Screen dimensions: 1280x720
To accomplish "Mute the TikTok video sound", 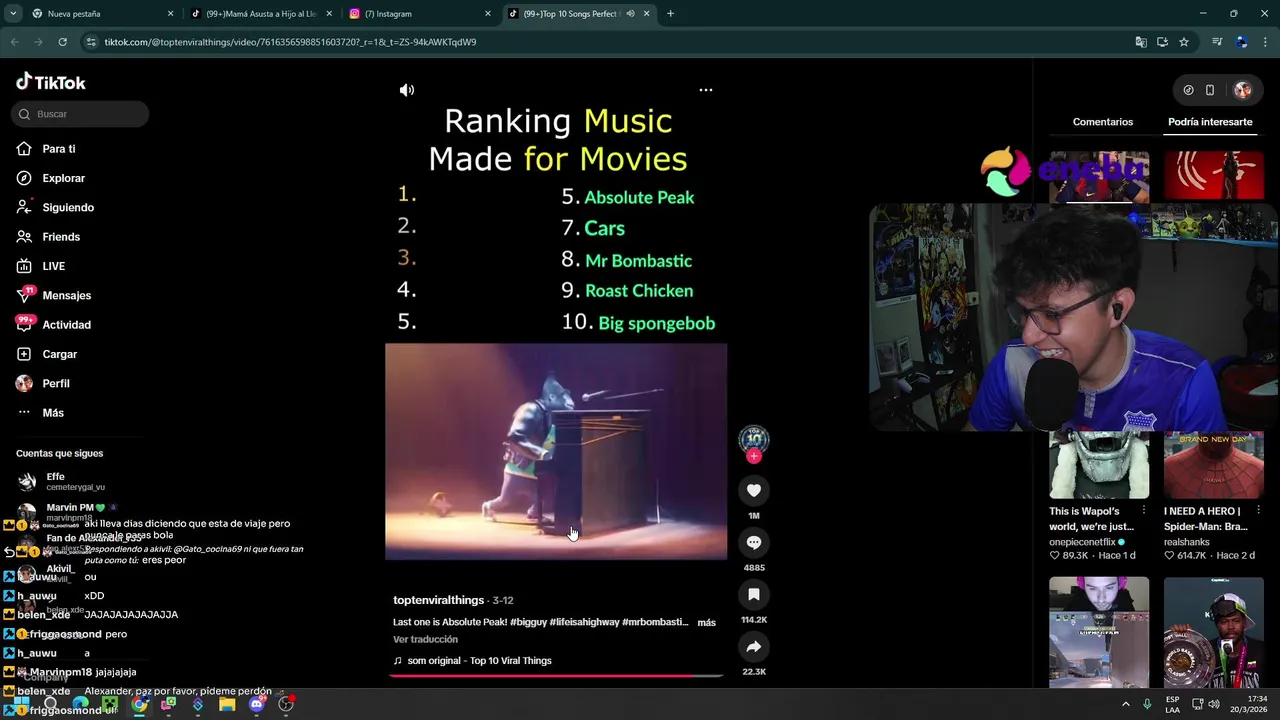I will (x=407, y=90).
